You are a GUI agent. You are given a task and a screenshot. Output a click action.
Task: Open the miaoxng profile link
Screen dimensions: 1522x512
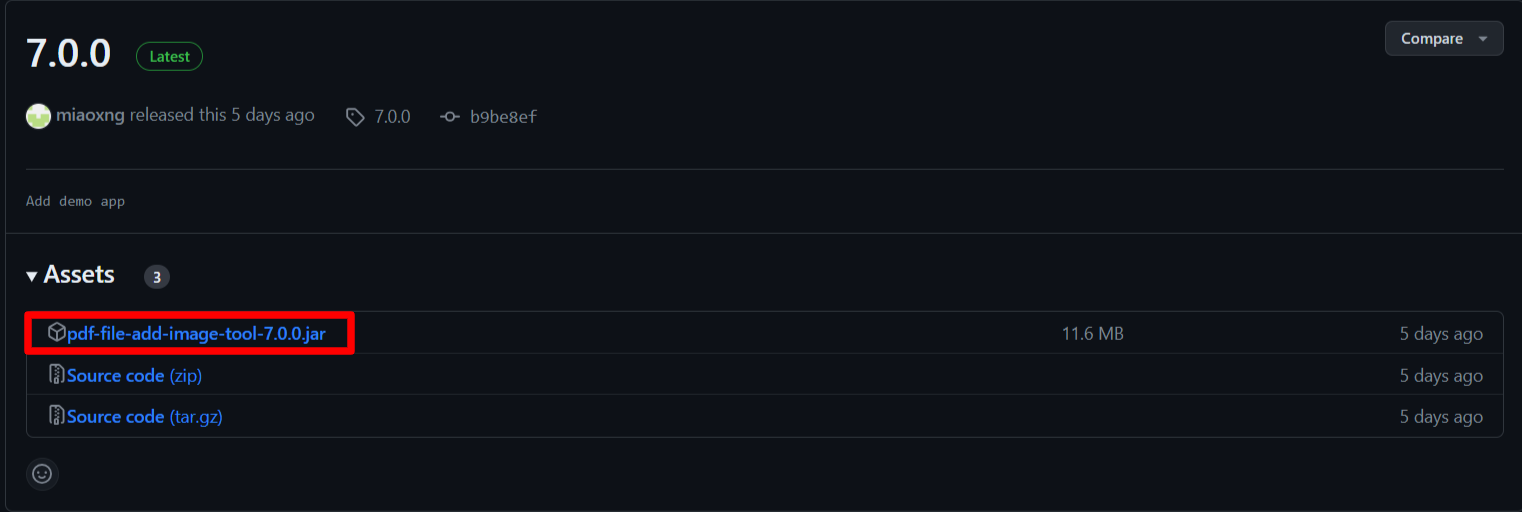(x=91, y=116)
